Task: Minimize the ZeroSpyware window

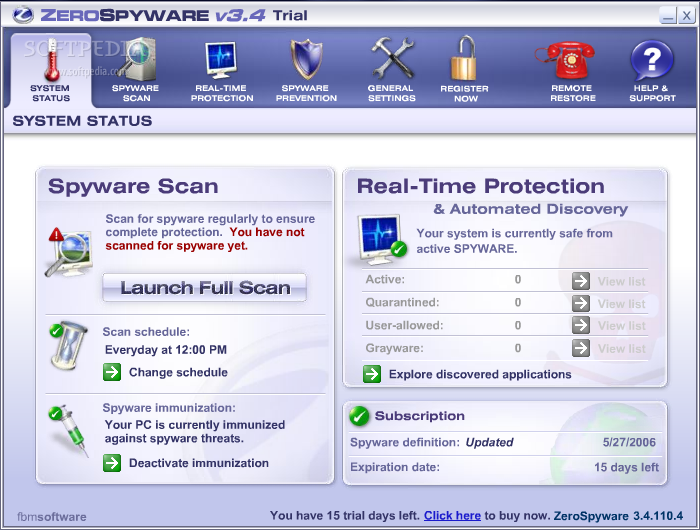Action: coord(668,16)
